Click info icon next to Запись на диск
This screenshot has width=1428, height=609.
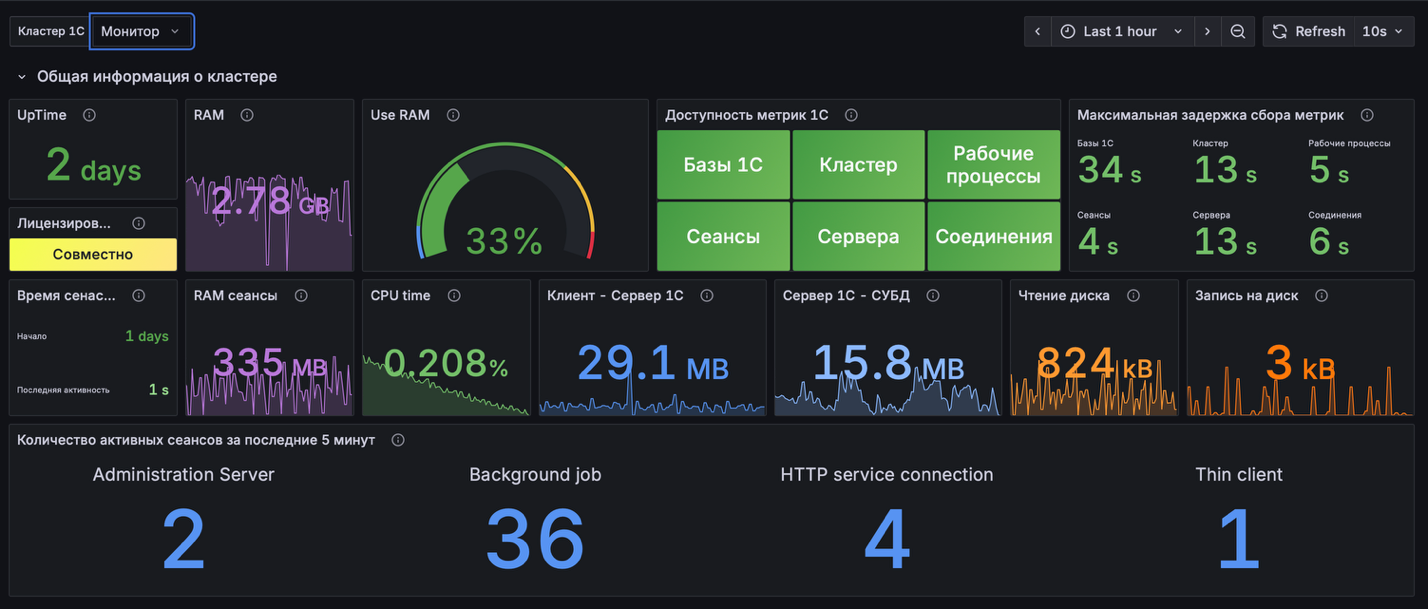pyautogui.click(x=1321, y=296)
